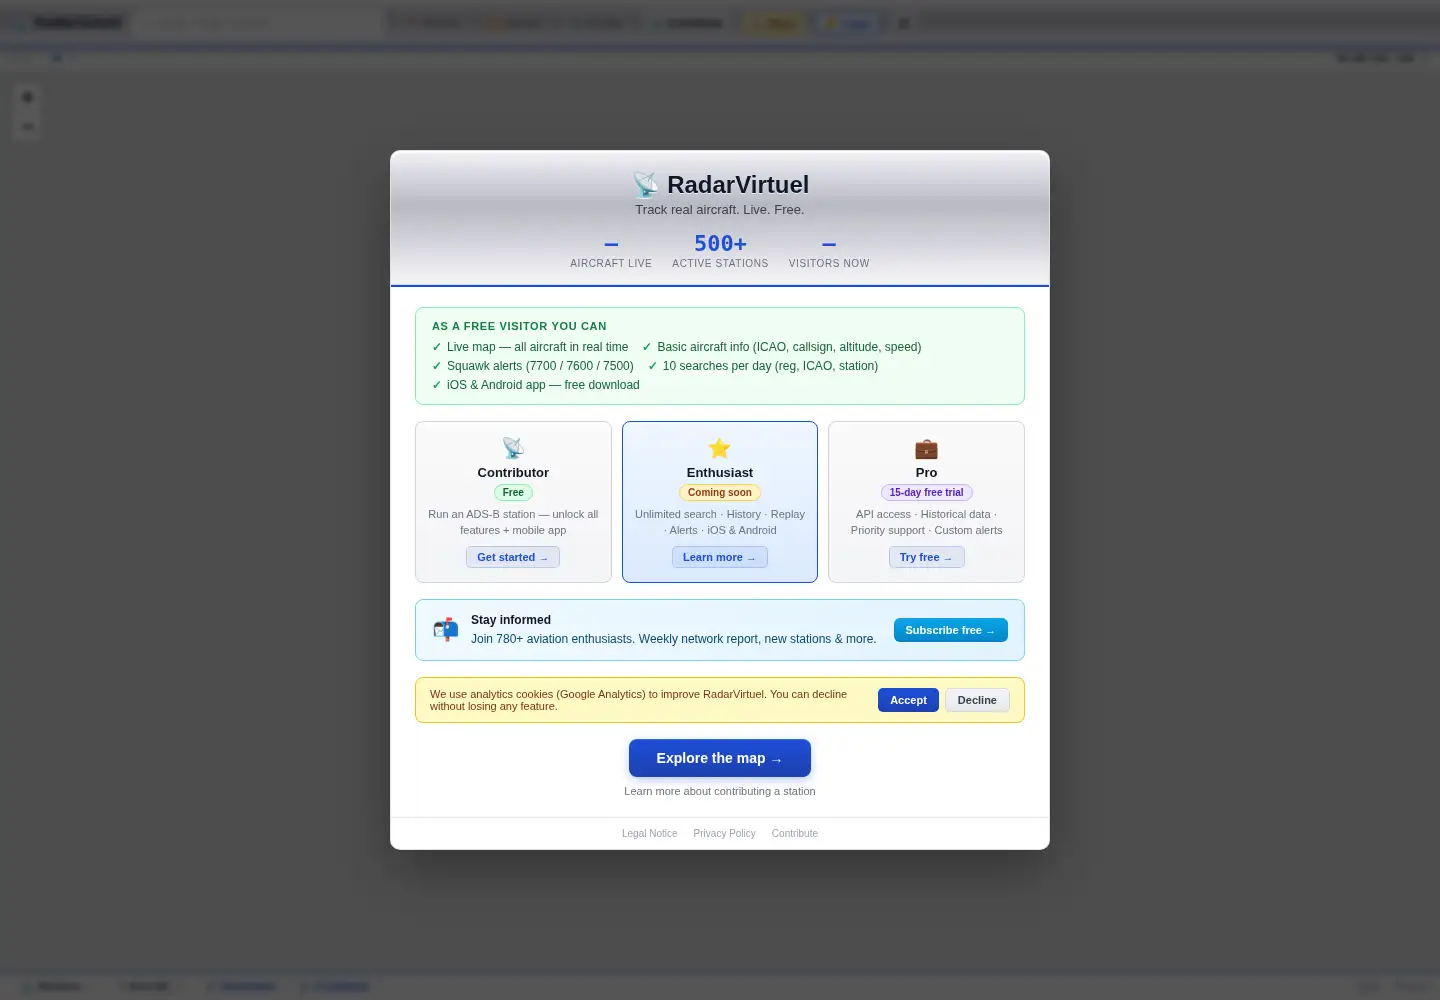This screenshot has width=1440, height=1000.
Task: Decline the analytics cookies
Action: coord(977,700)
